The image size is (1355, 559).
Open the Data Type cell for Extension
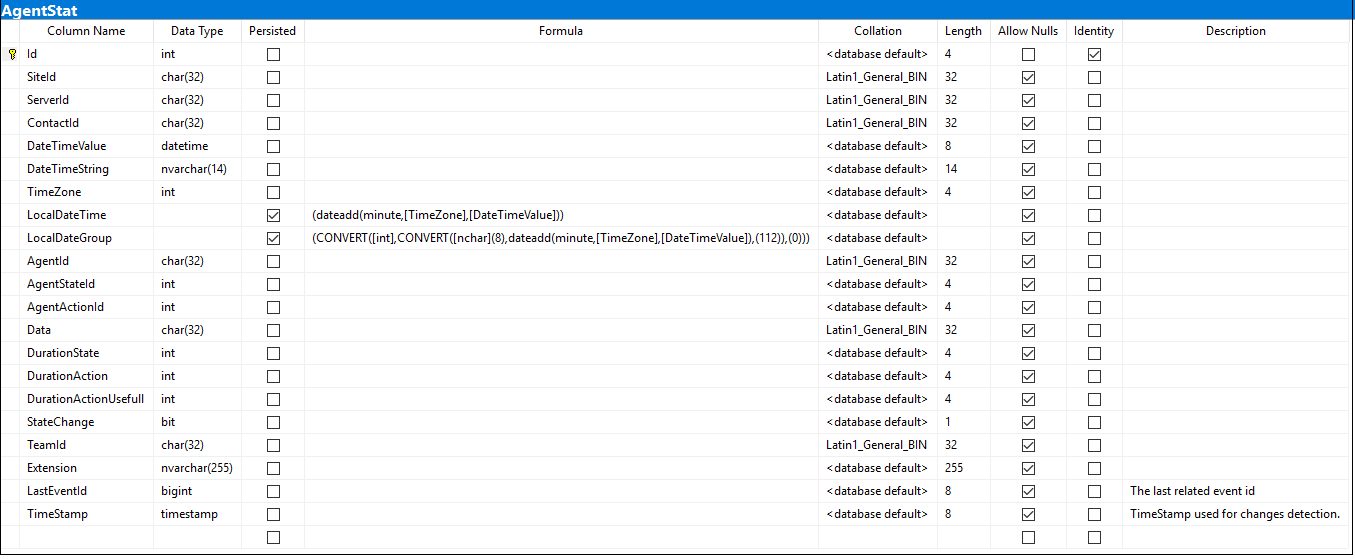pos(197,468)
